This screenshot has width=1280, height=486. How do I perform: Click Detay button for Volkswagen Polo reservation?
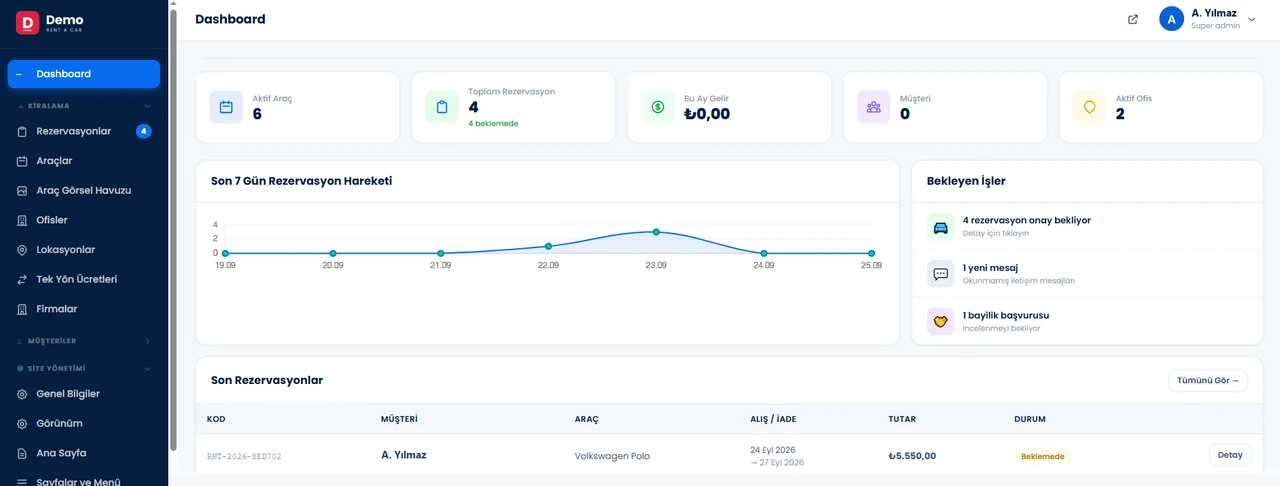(1230, 455)
